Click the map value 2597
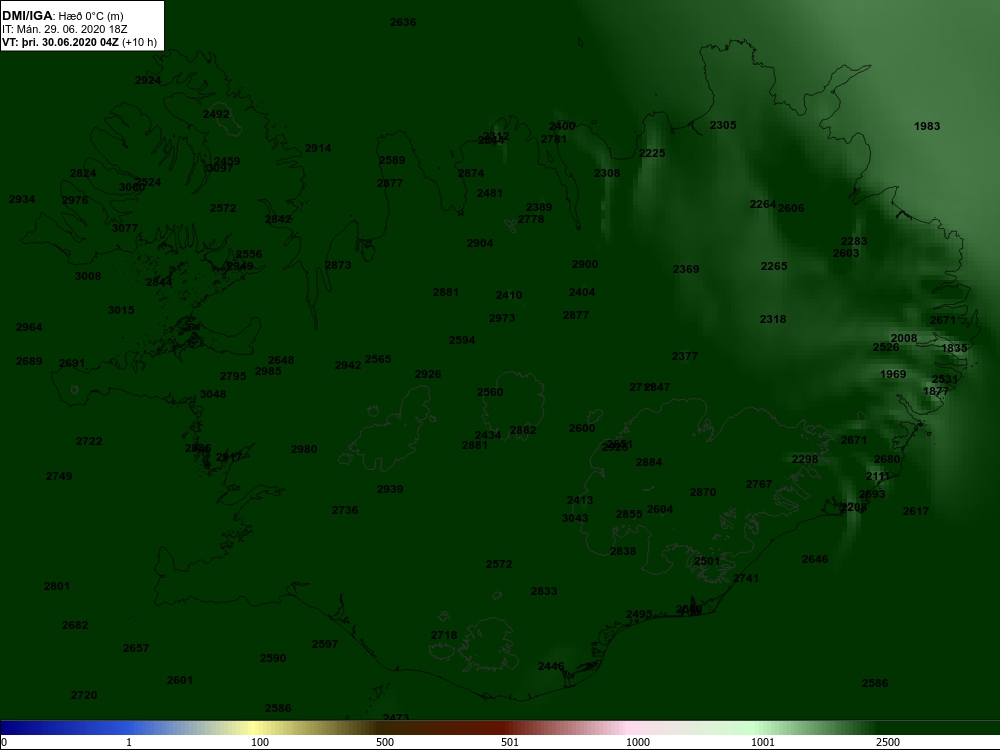 325,644
